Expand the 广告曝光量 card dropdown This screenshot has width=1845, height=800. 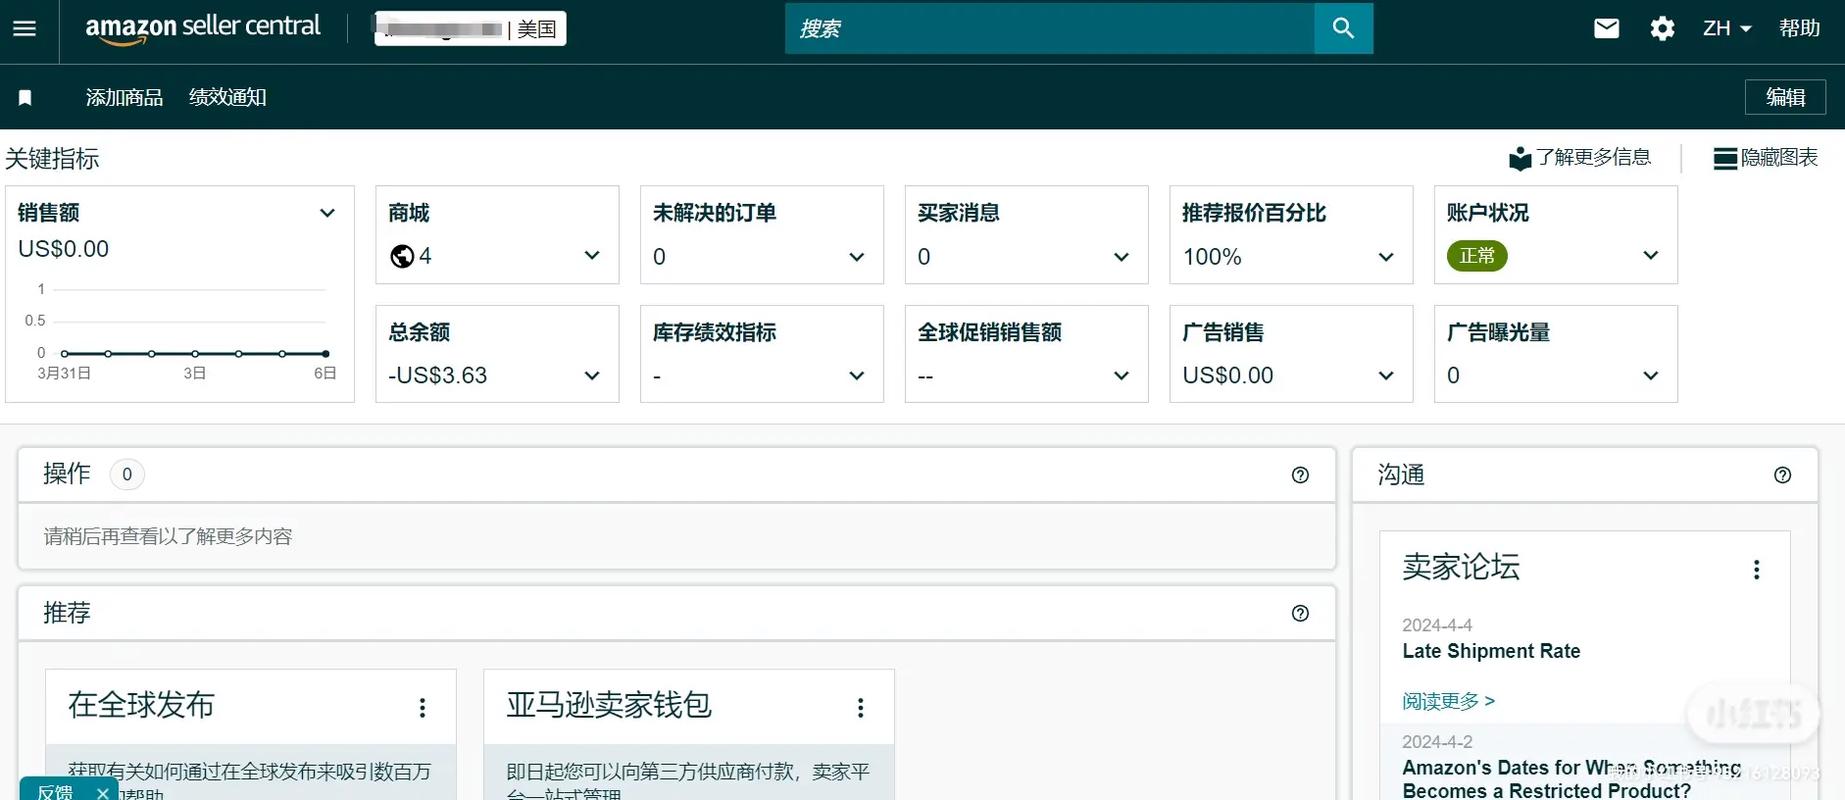coord(1651,376)
